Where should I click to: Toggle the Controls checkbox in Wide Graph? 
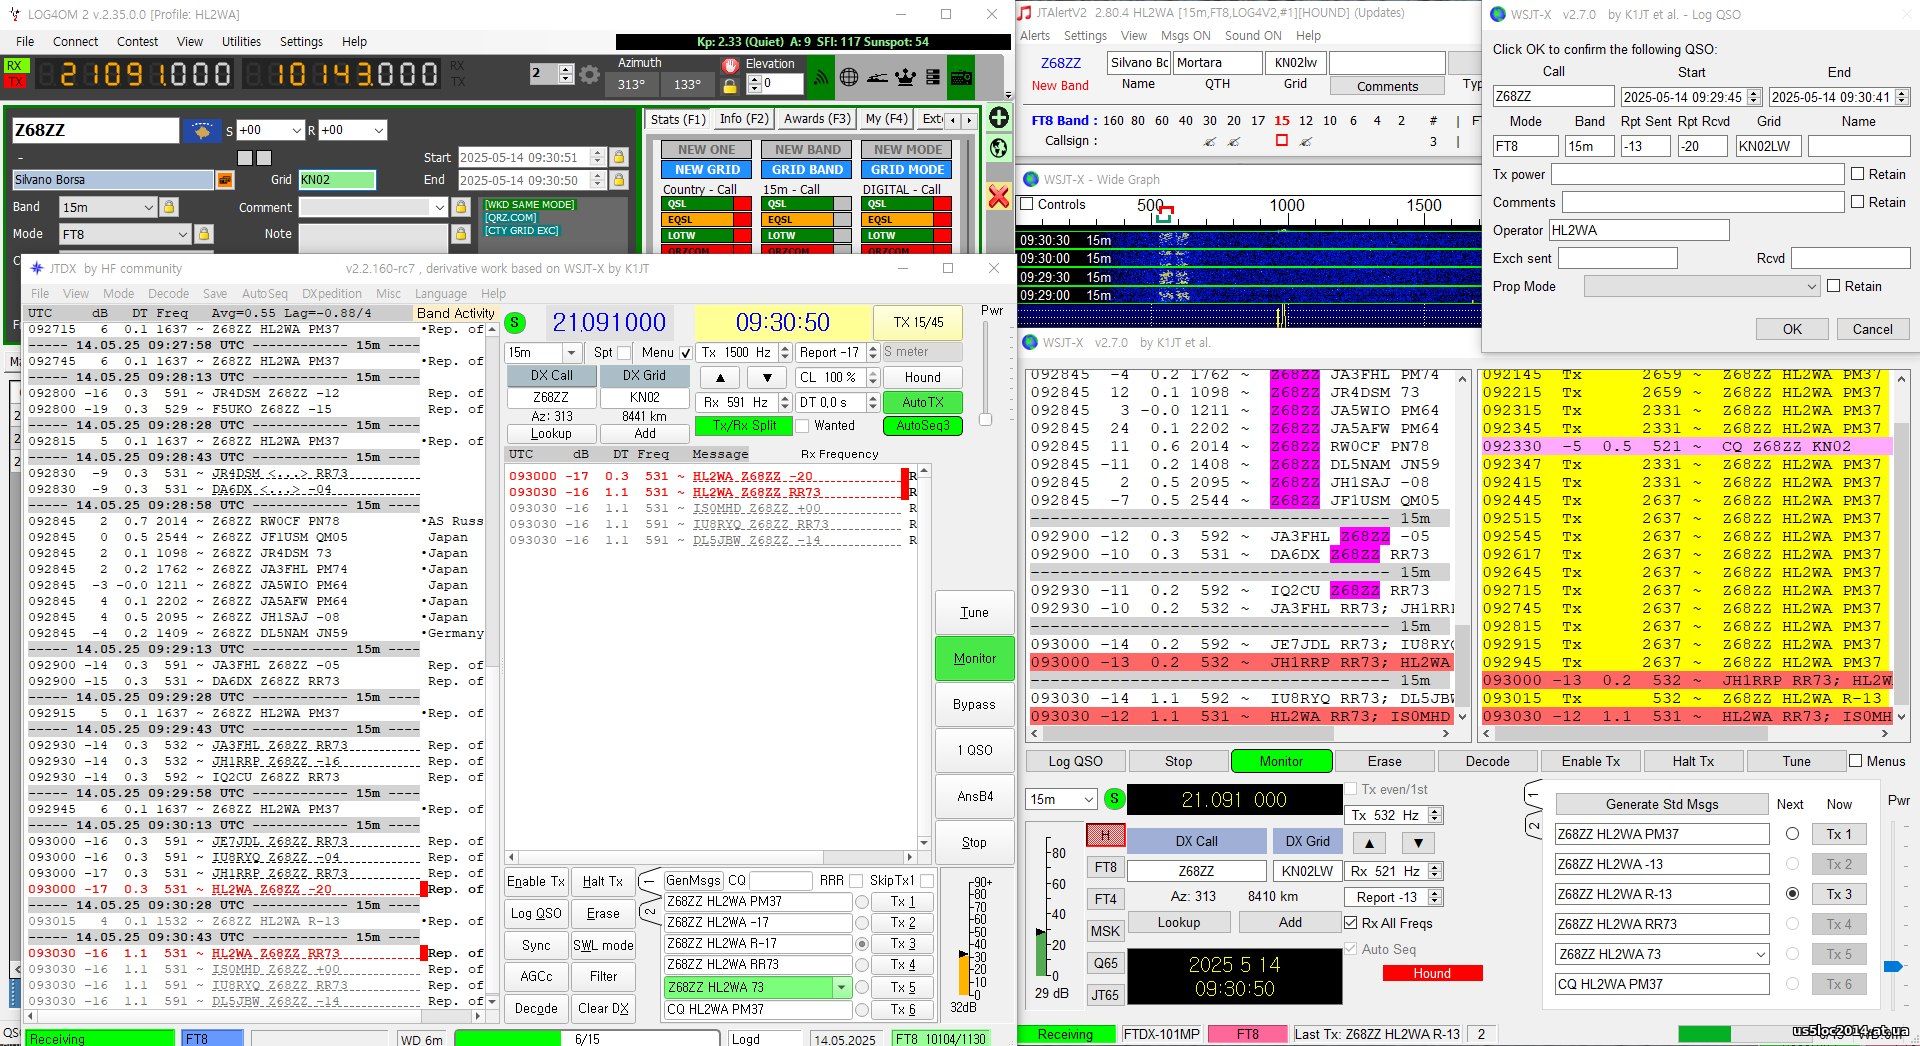(1026, 204)
